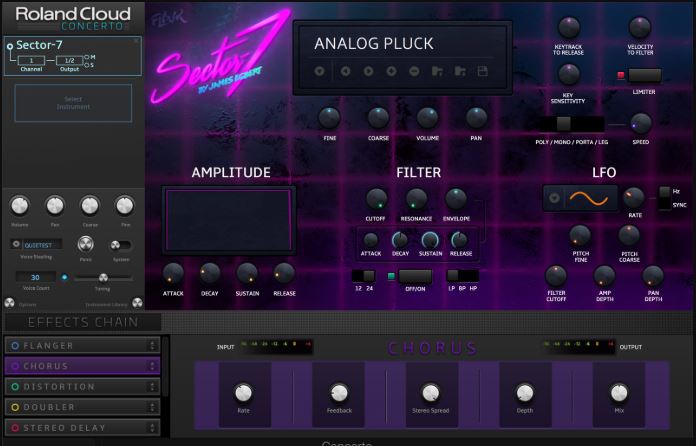The height and width of the screenshot is (446, 696).
Task: Click the LFO Pitch Fine knob
Action: (580, 236)
